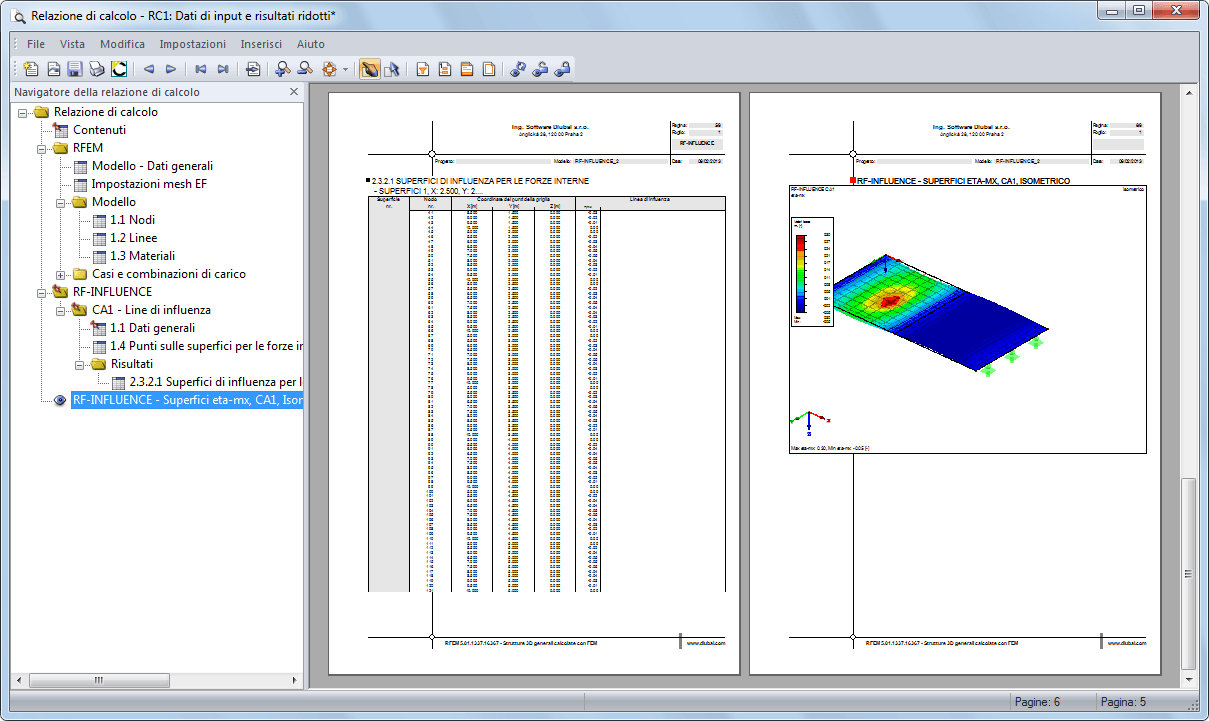1209x721 pixels.
Task: Toggle the hand pan mode tool
Action: (369, 69)
